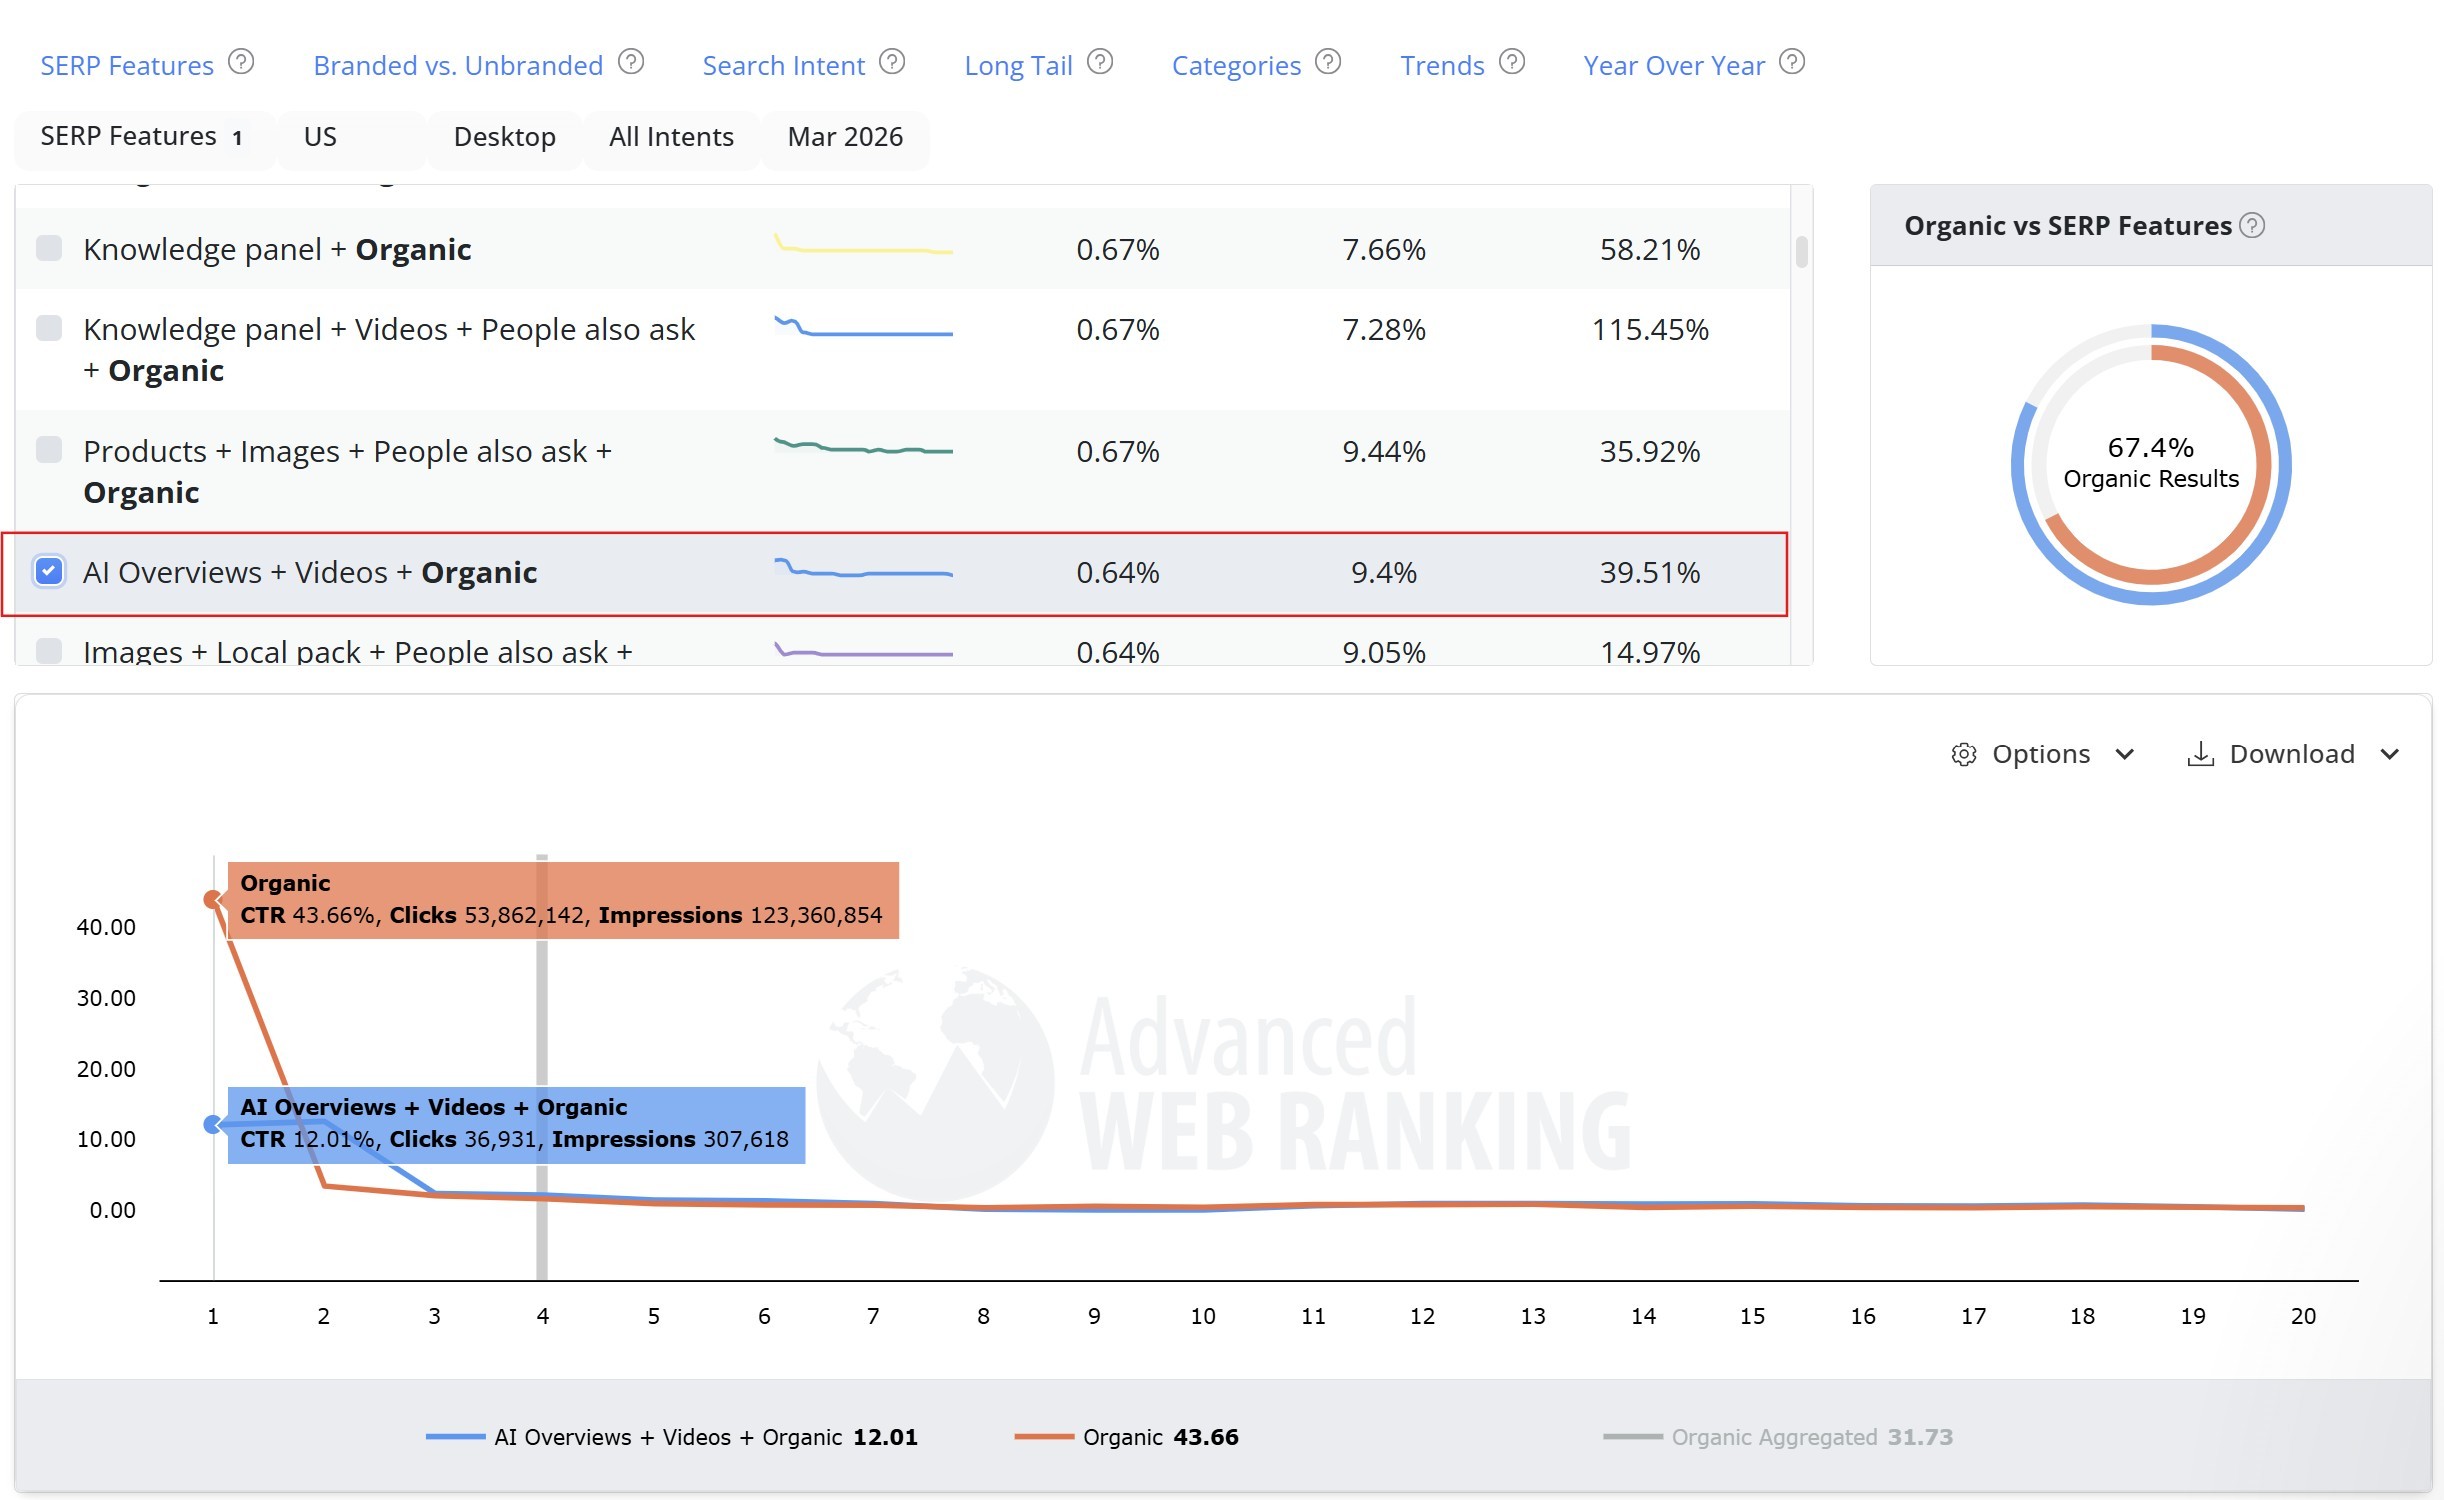The height and width of the screenshot is (1500, 2444).
Task: Open help icon beside Organic vs SERP Features
Action: [2252, 226]
